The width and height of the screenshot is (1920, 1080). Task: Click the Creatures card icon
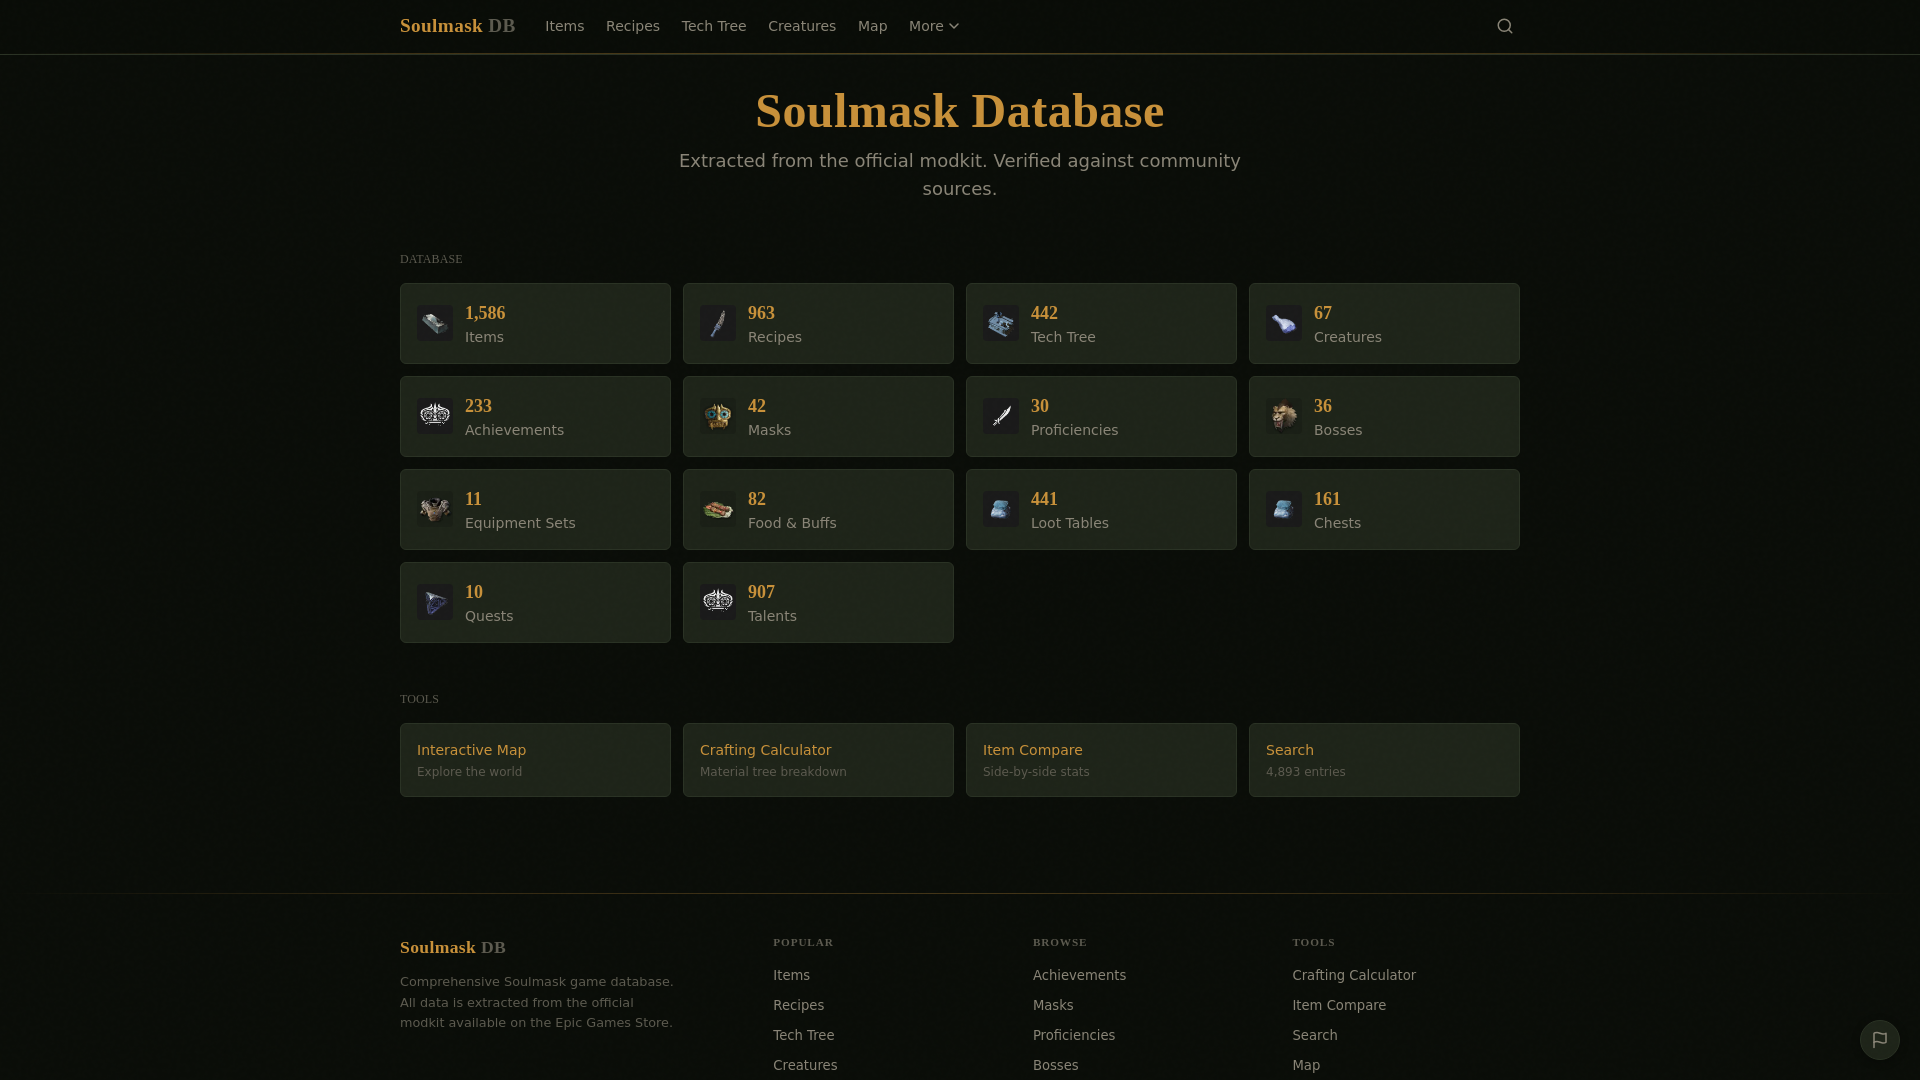pyautogui.click(x=1284, y=323)
